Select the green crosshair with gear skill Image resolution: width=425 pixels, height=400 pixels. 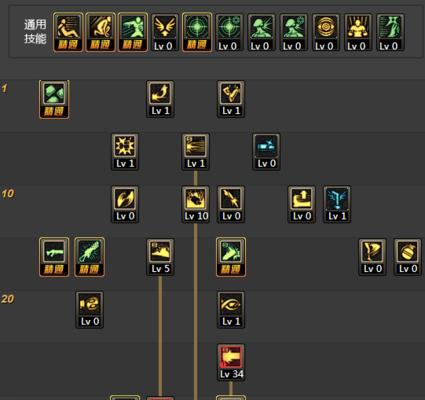click(229, 32)
